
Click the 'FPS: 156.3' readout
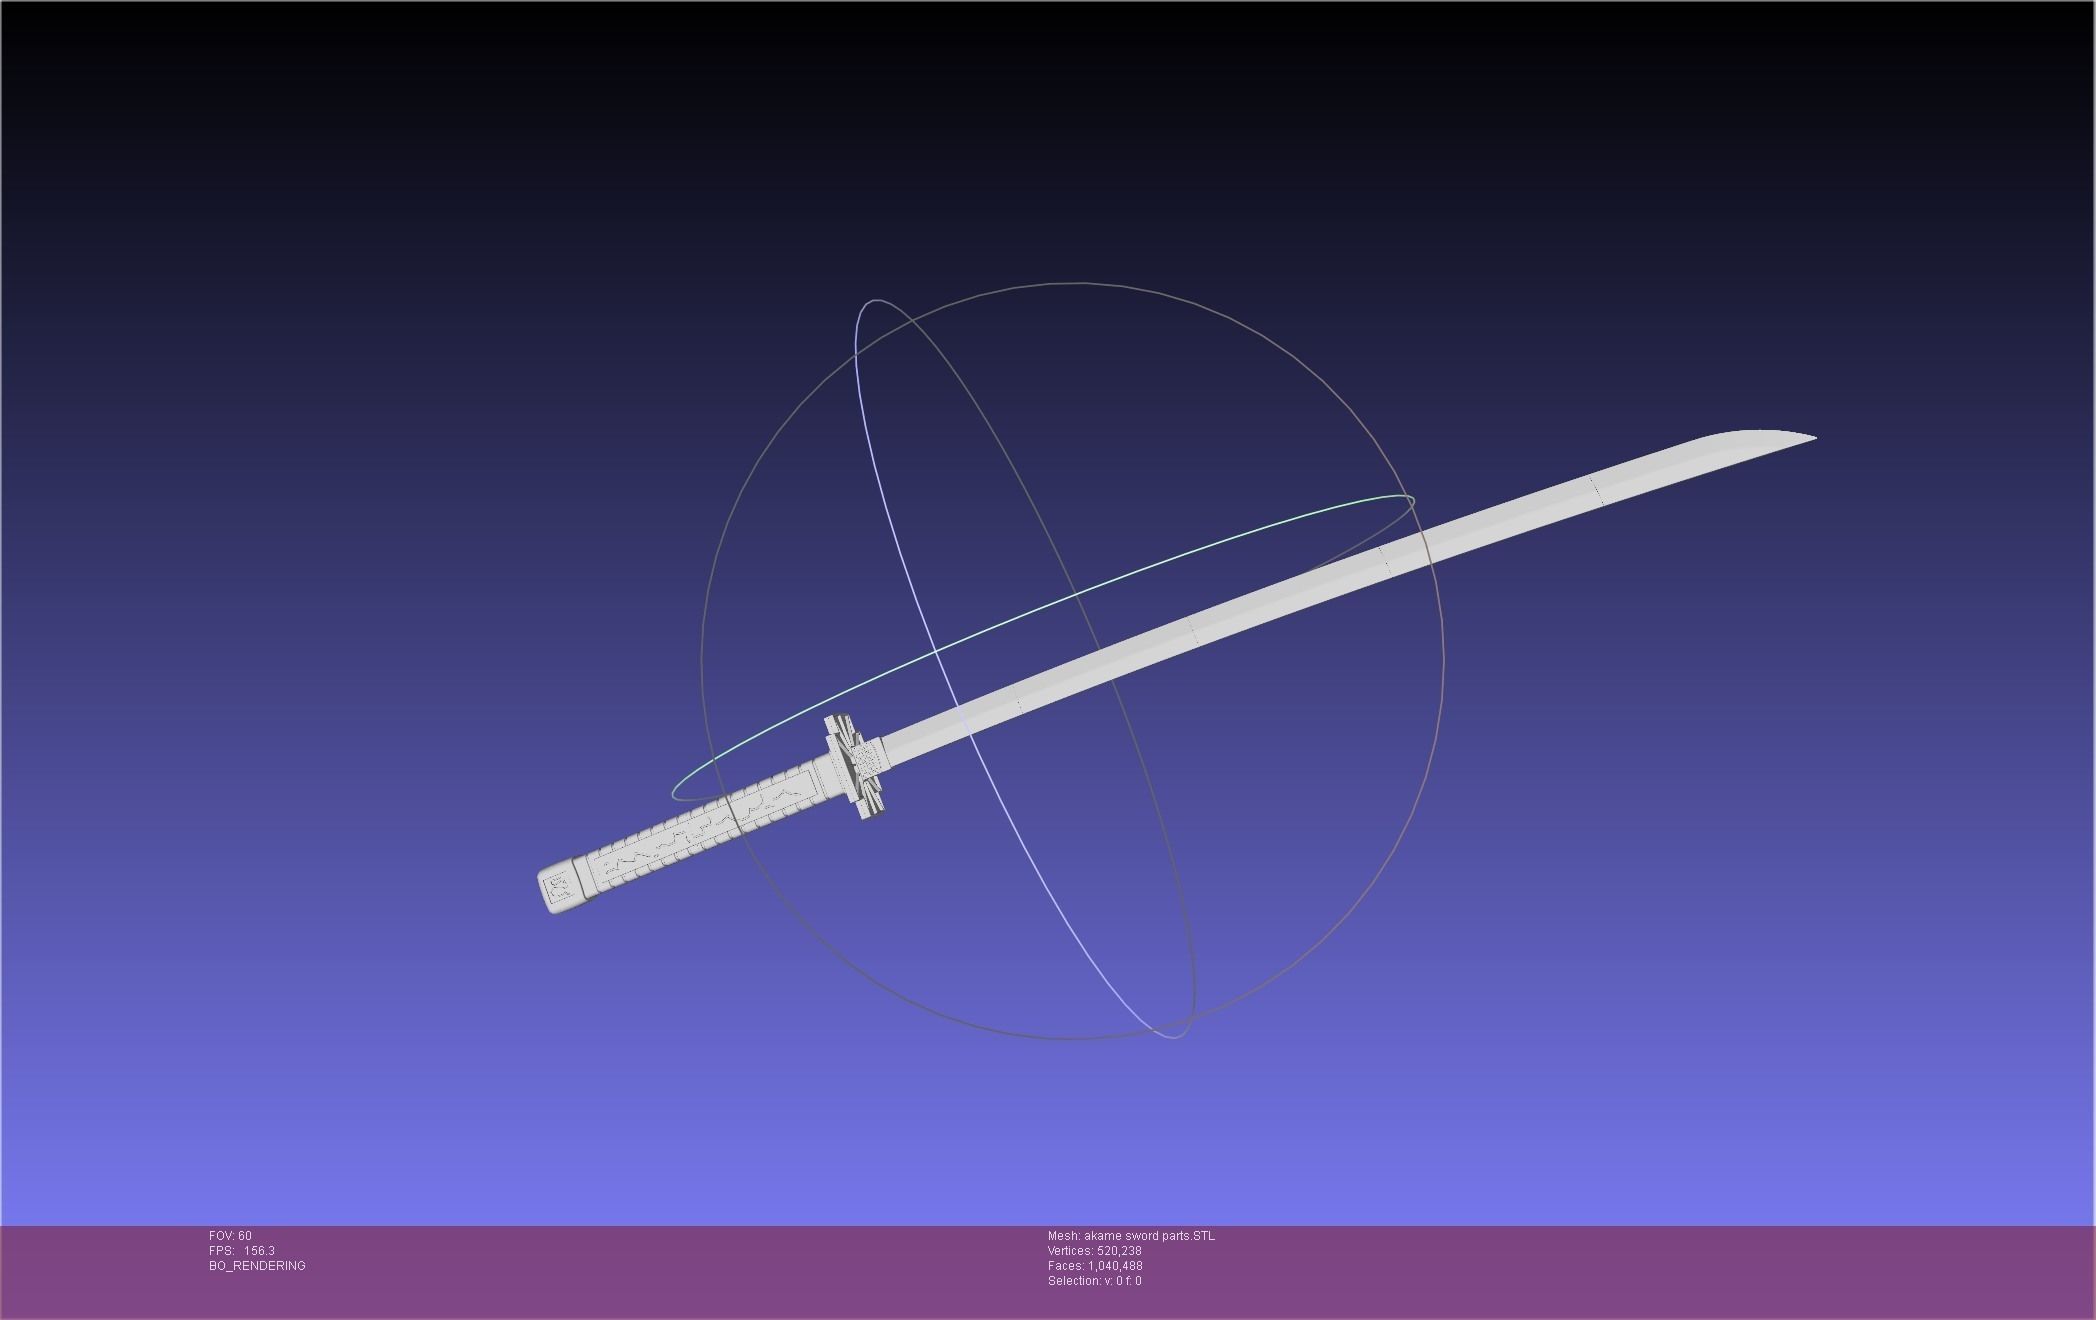[242, 1251]
